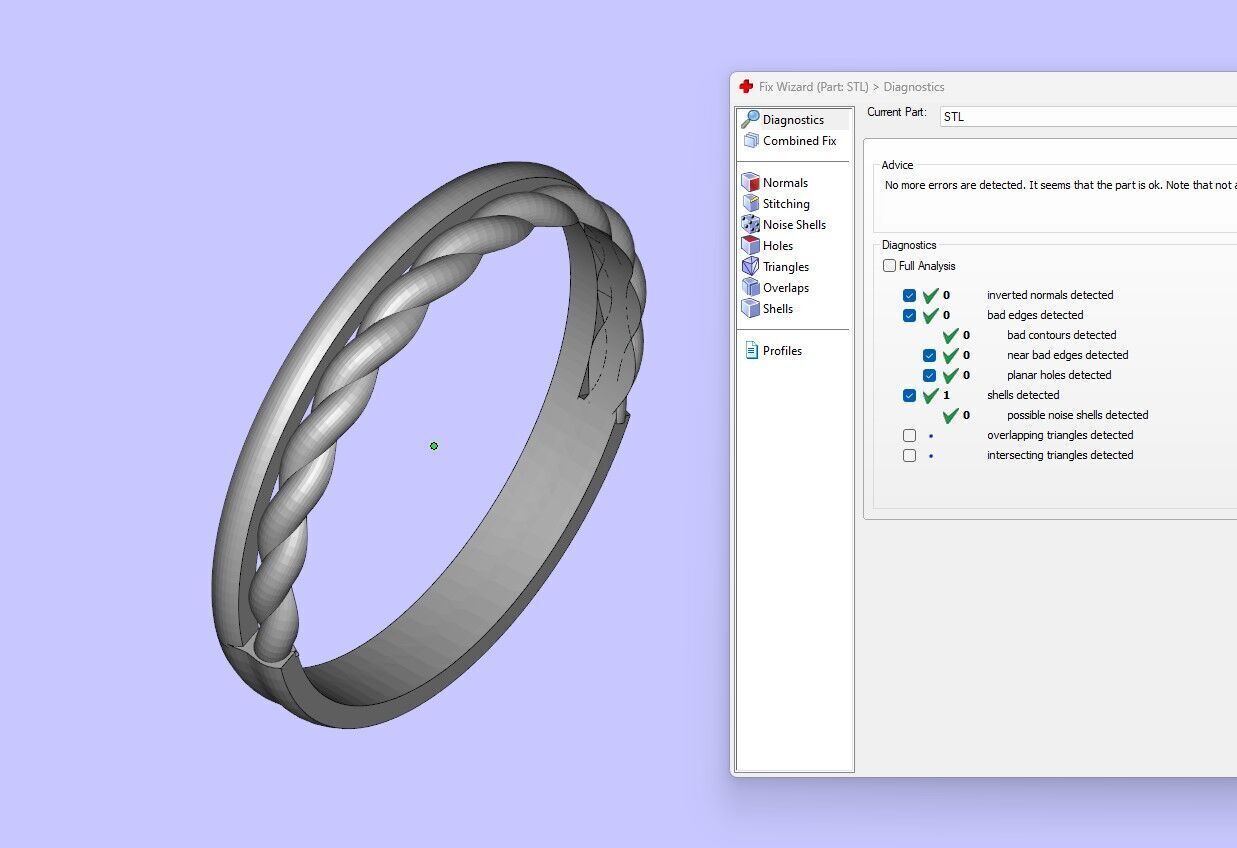The width and height of the screenshot is (1237, 848).
Task: Click green checkmark beside inverted normals
Action: [930, 295]
